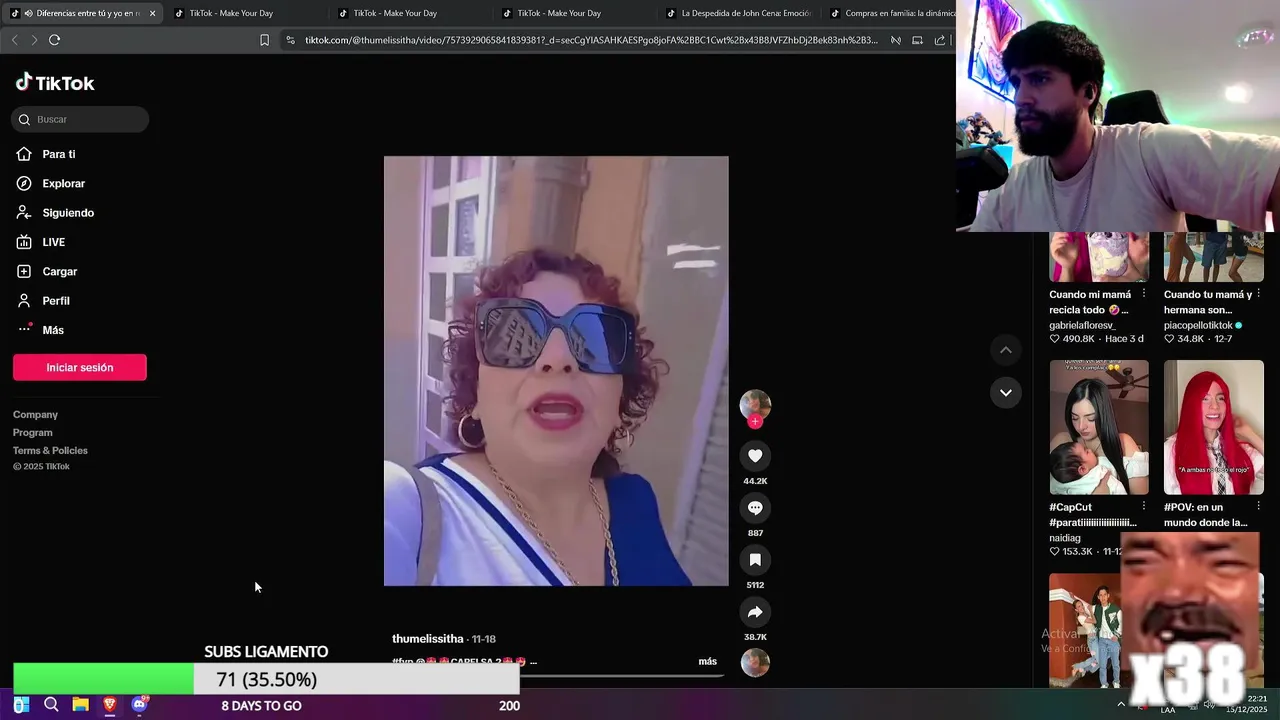Open the Cuando tu mamá y hermana video
The height and width of the screenshot is (720, 1280).
click(x=1214, y=257)
